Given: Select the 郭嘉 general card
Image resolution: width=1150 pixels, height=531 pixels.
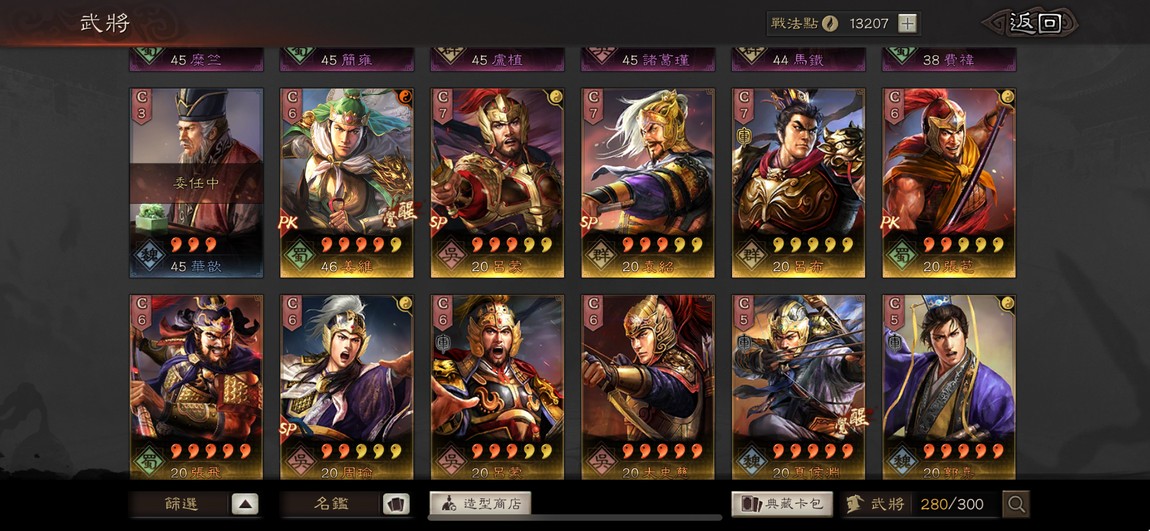Looking at the screenshot, I should point(949,387).
